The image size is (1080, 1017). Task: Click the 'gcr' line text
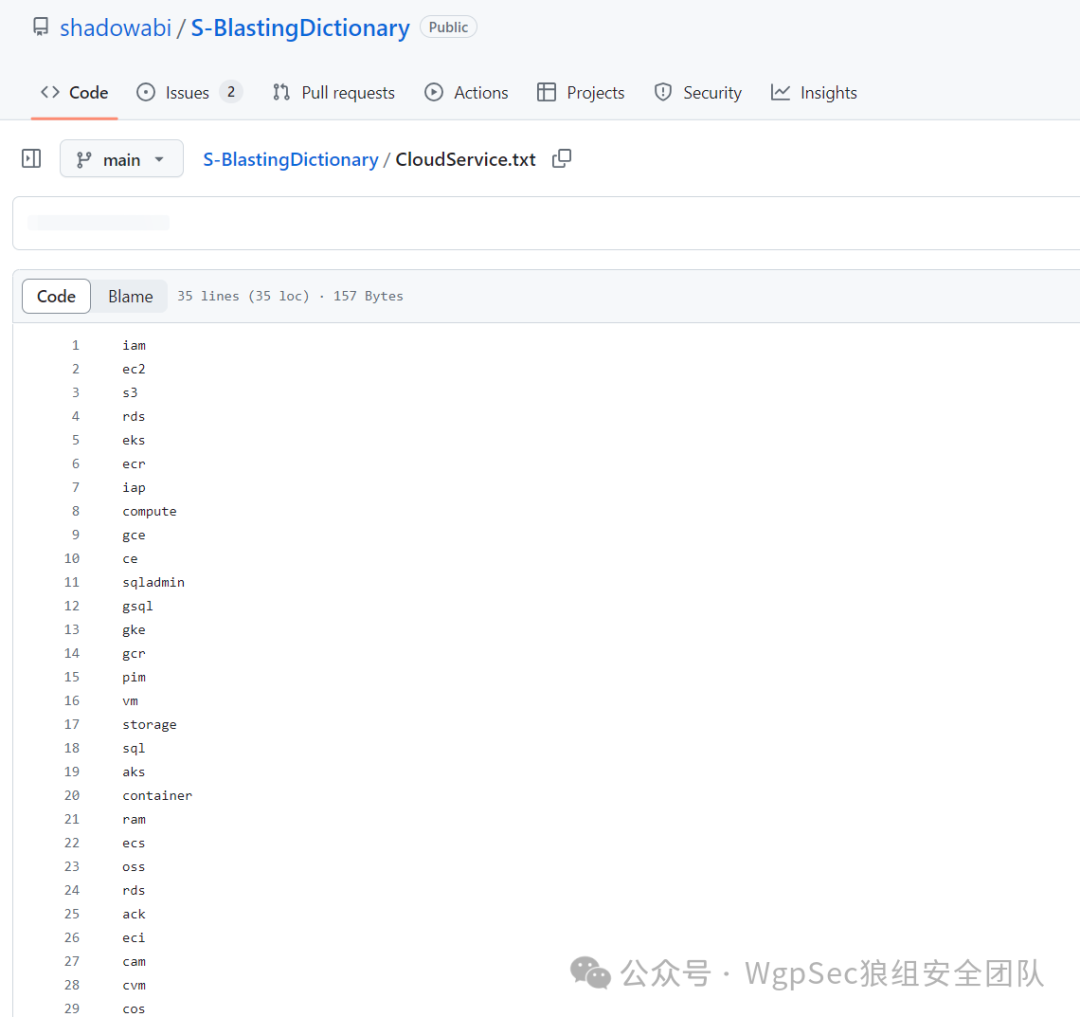(x=134, y=653)
